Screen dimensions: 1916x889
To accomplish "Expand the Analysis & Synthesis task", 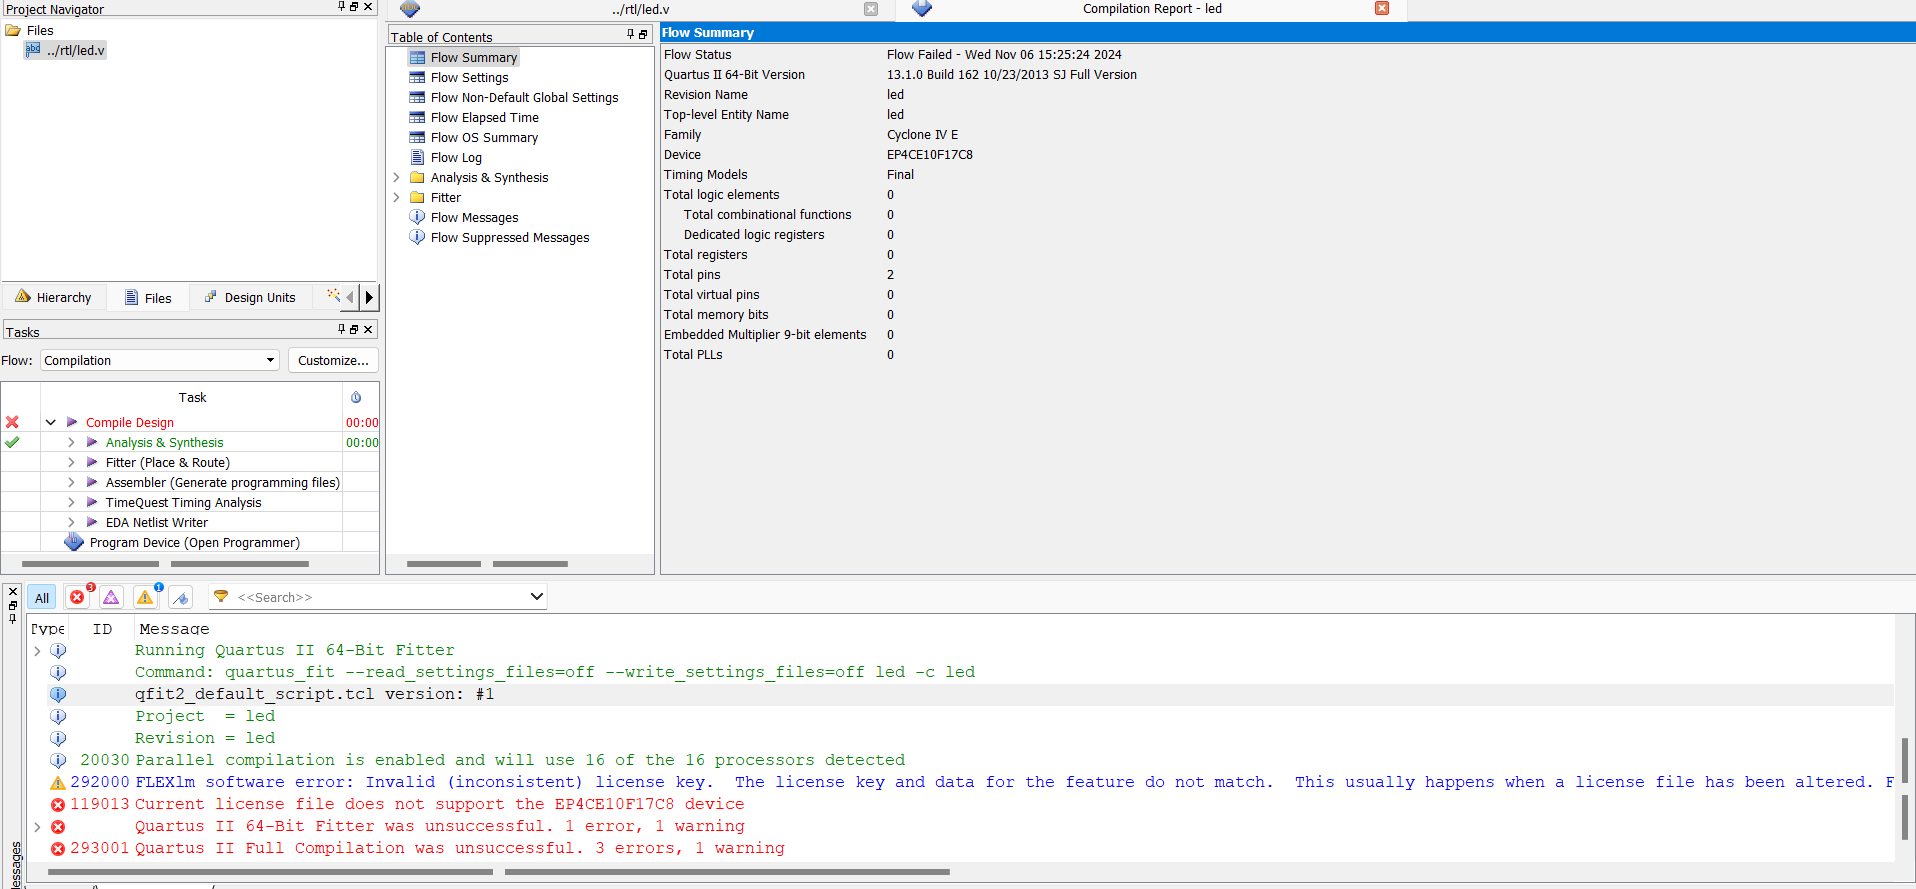I will (x=71, y=442).
